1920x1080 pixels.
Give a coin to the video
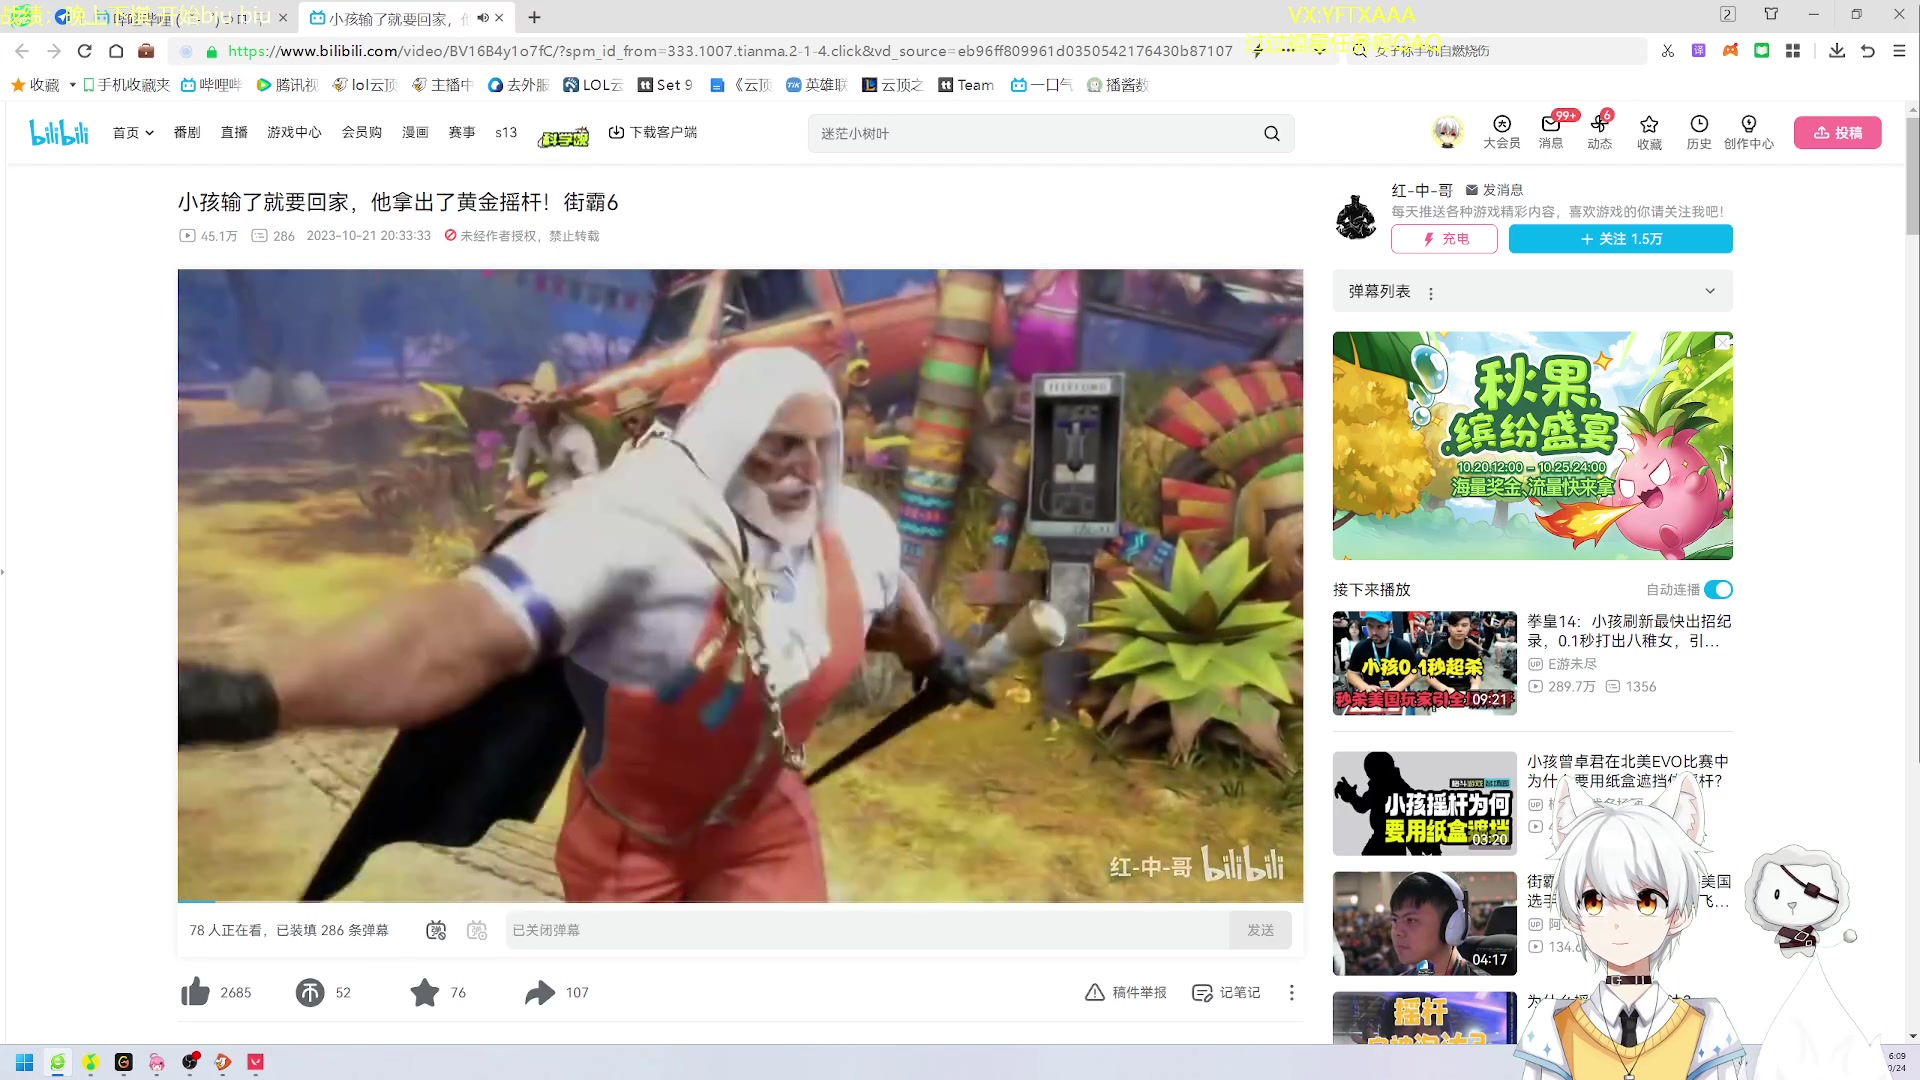coord(310,992)
